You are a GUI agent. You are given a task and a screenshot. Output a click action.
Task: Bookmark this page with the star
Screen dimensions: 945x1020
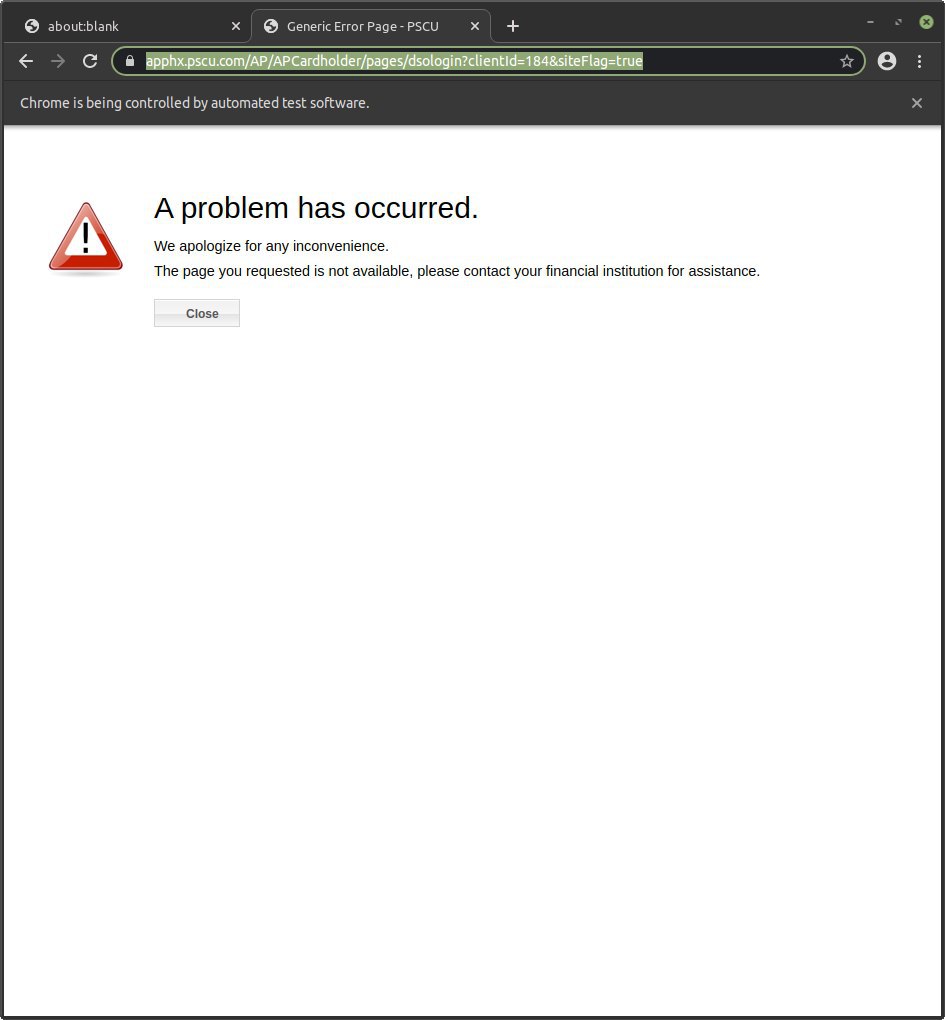[846, 61]
